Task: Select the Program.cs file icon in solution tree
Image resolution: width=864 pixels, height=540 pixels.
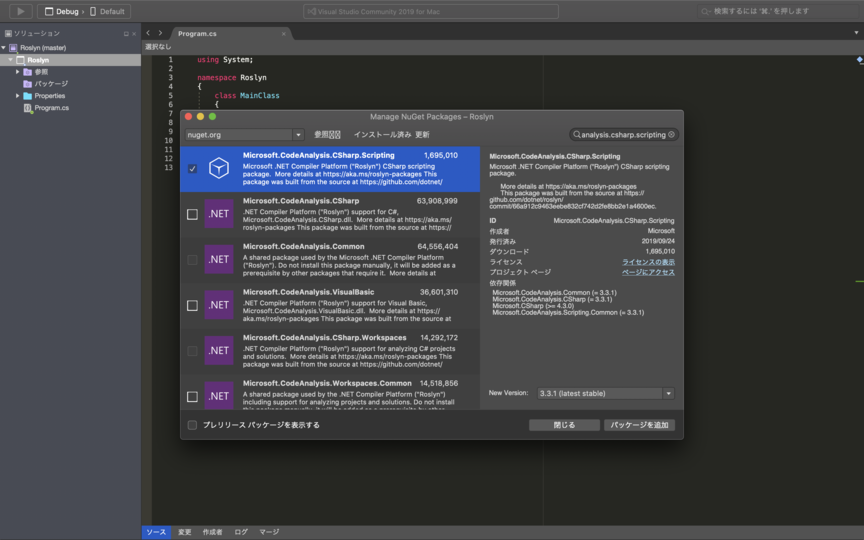Action: coord(28,108)
